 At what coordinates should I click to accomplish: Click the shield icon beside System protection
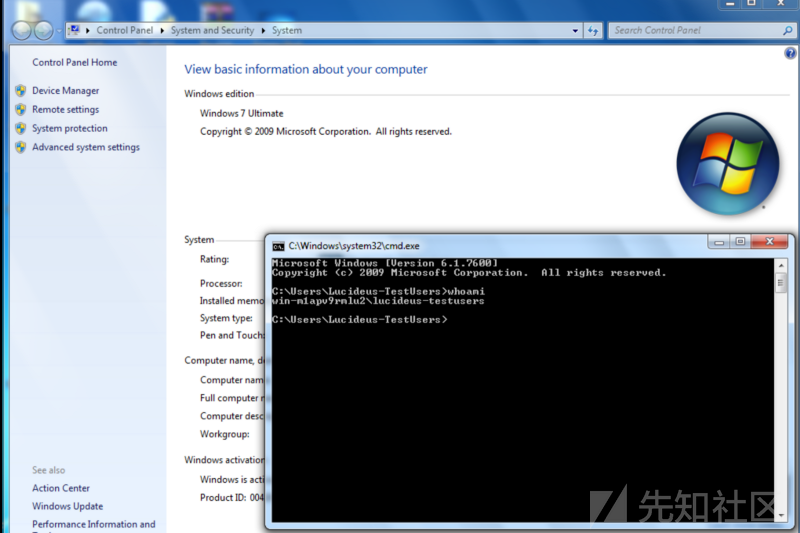click(x=20, y=129)
